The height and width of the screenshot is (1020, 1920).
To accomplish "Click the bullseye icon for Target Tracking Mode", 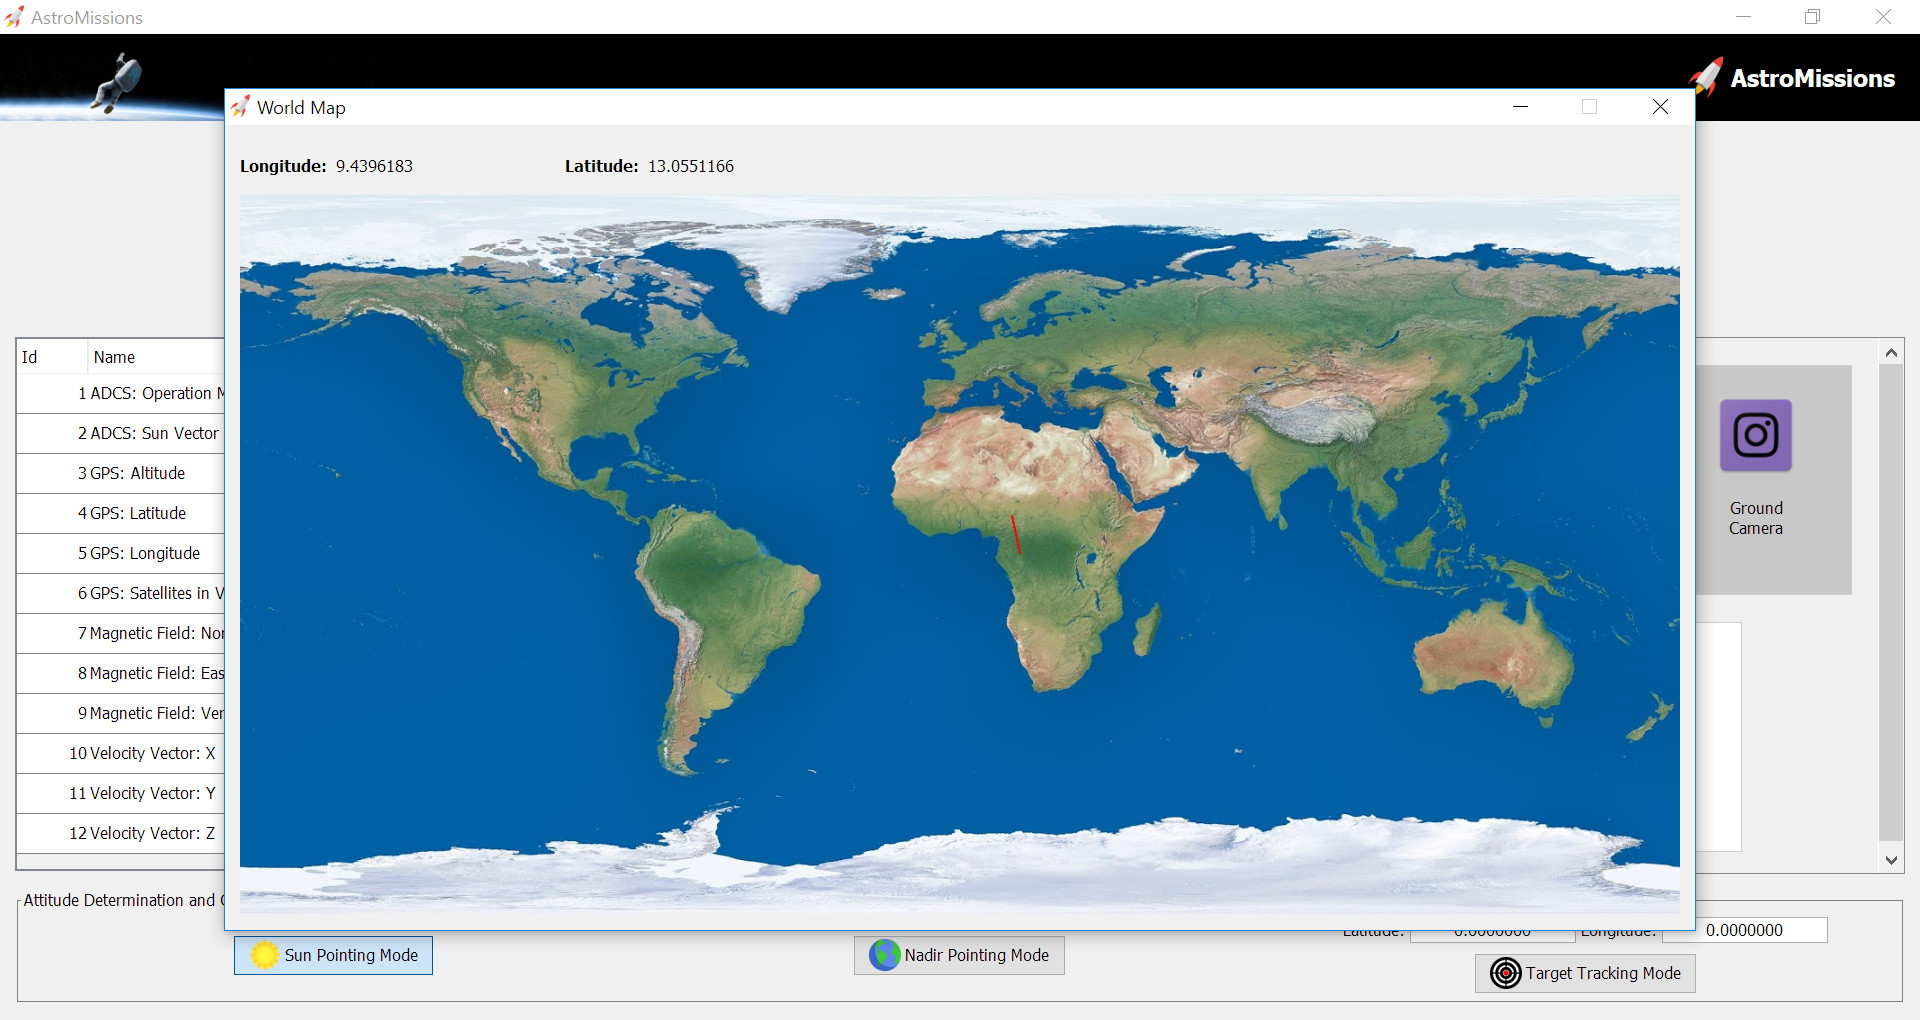I will 1505,973.
